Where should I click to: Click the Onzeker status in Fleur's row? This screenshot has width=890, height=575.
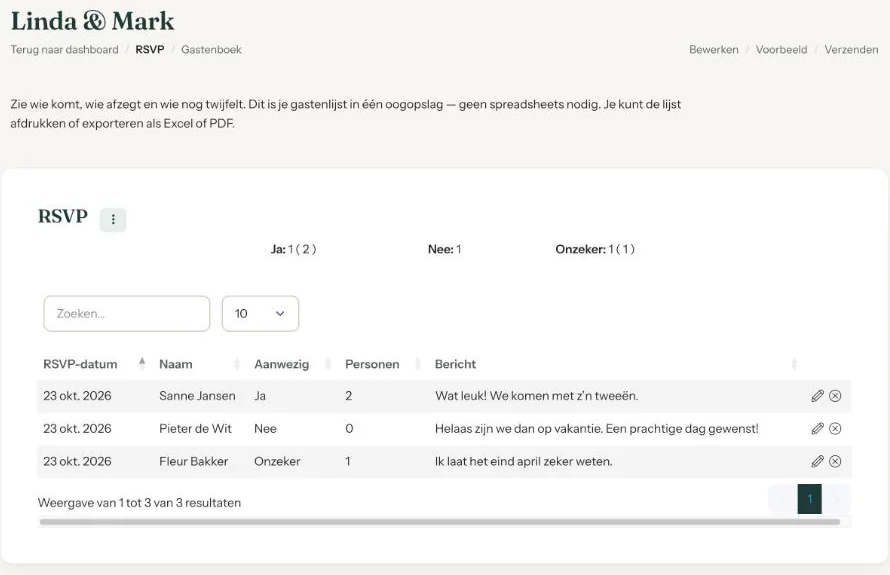[x=277, y=461]
